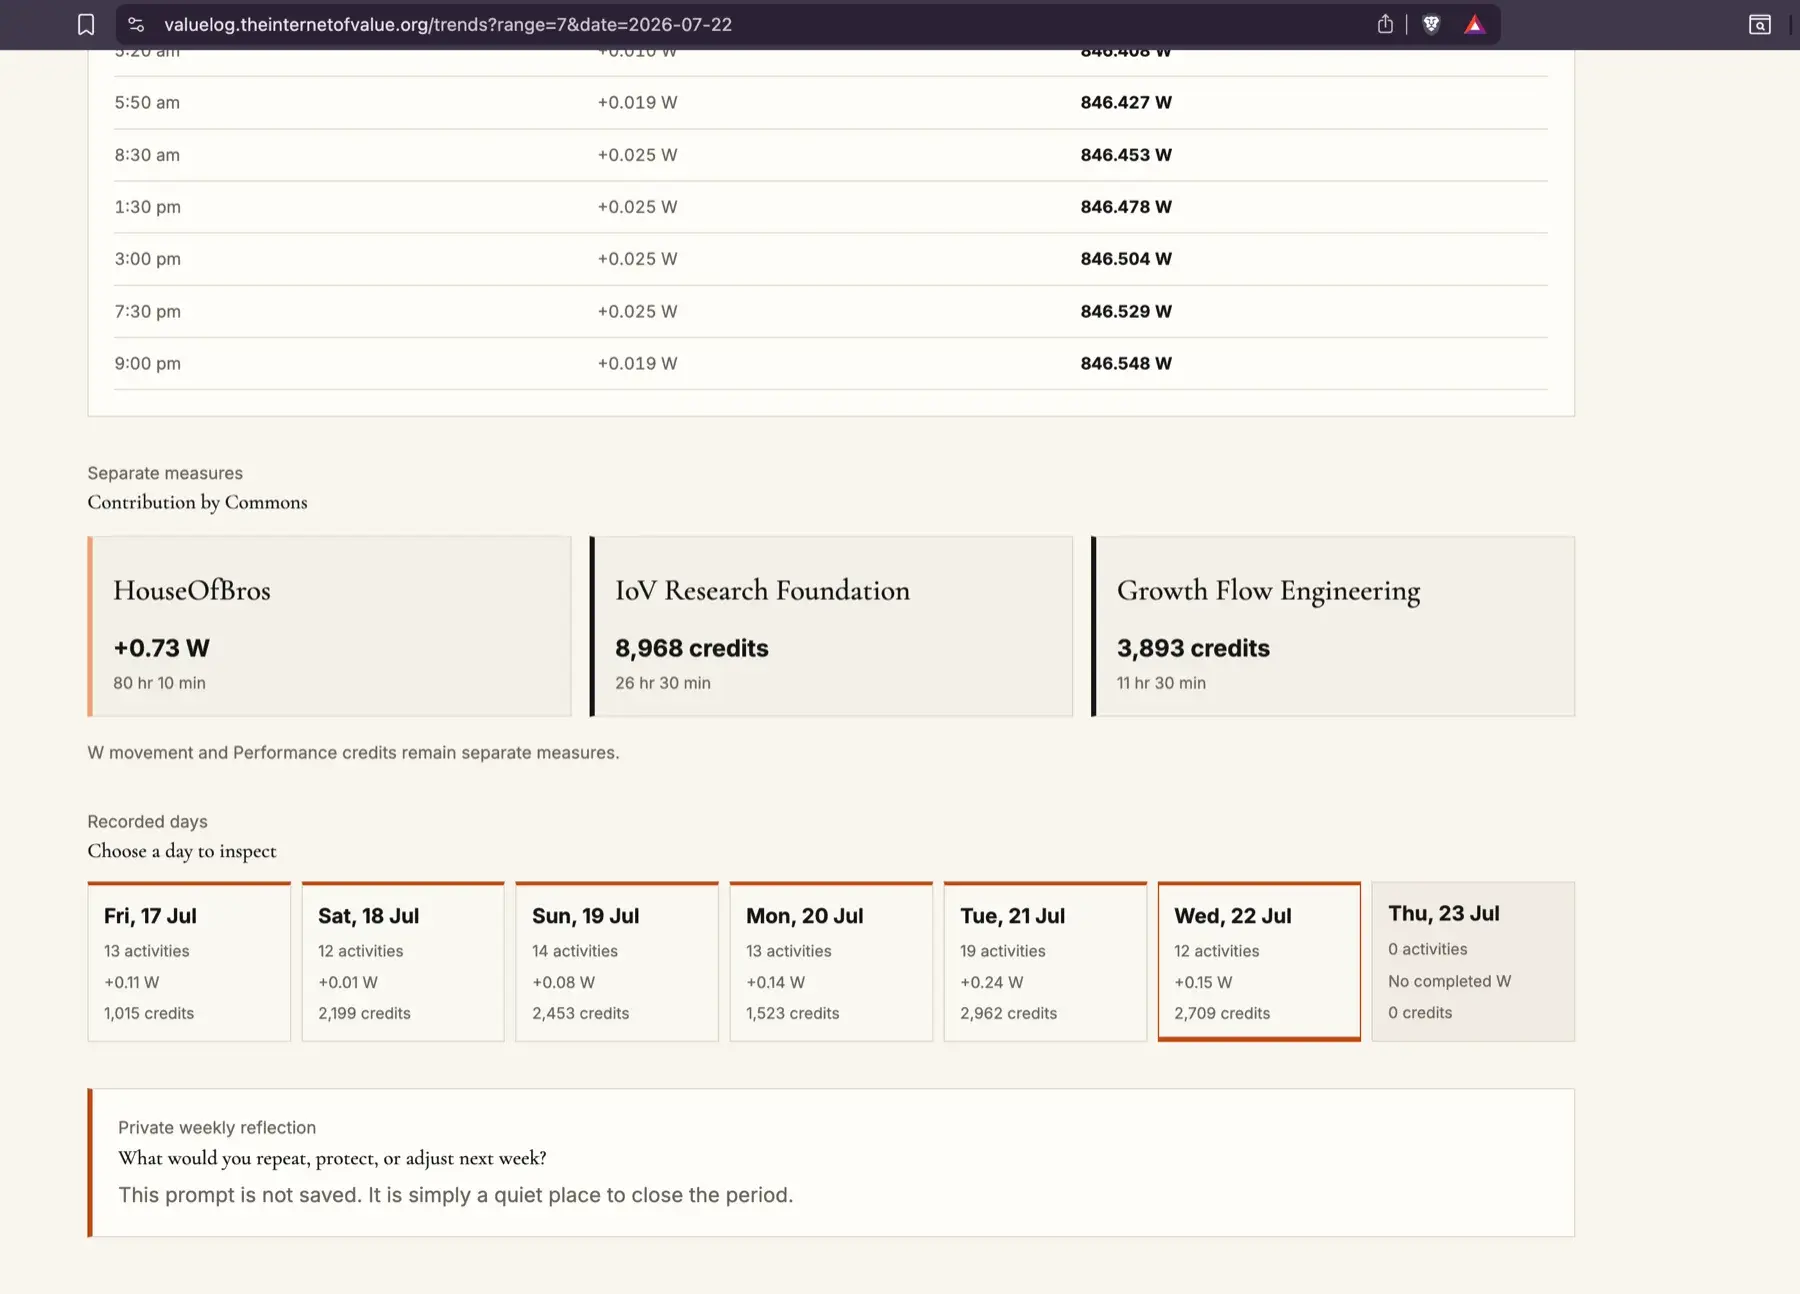Screen dimensions: 1800x1294
Task: Click the Choose a day to inspect heading
Action: [x=182, y=851]
